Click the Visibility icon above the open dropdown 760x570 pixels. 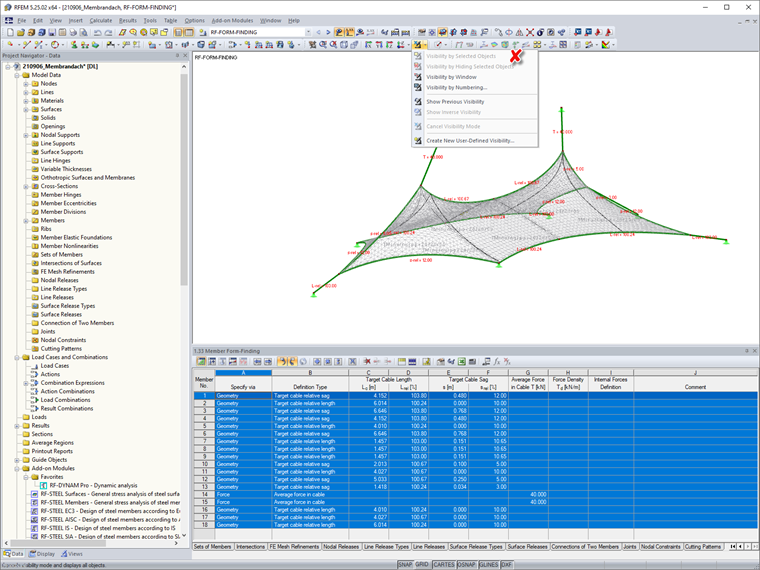click(x=418, y=45)
